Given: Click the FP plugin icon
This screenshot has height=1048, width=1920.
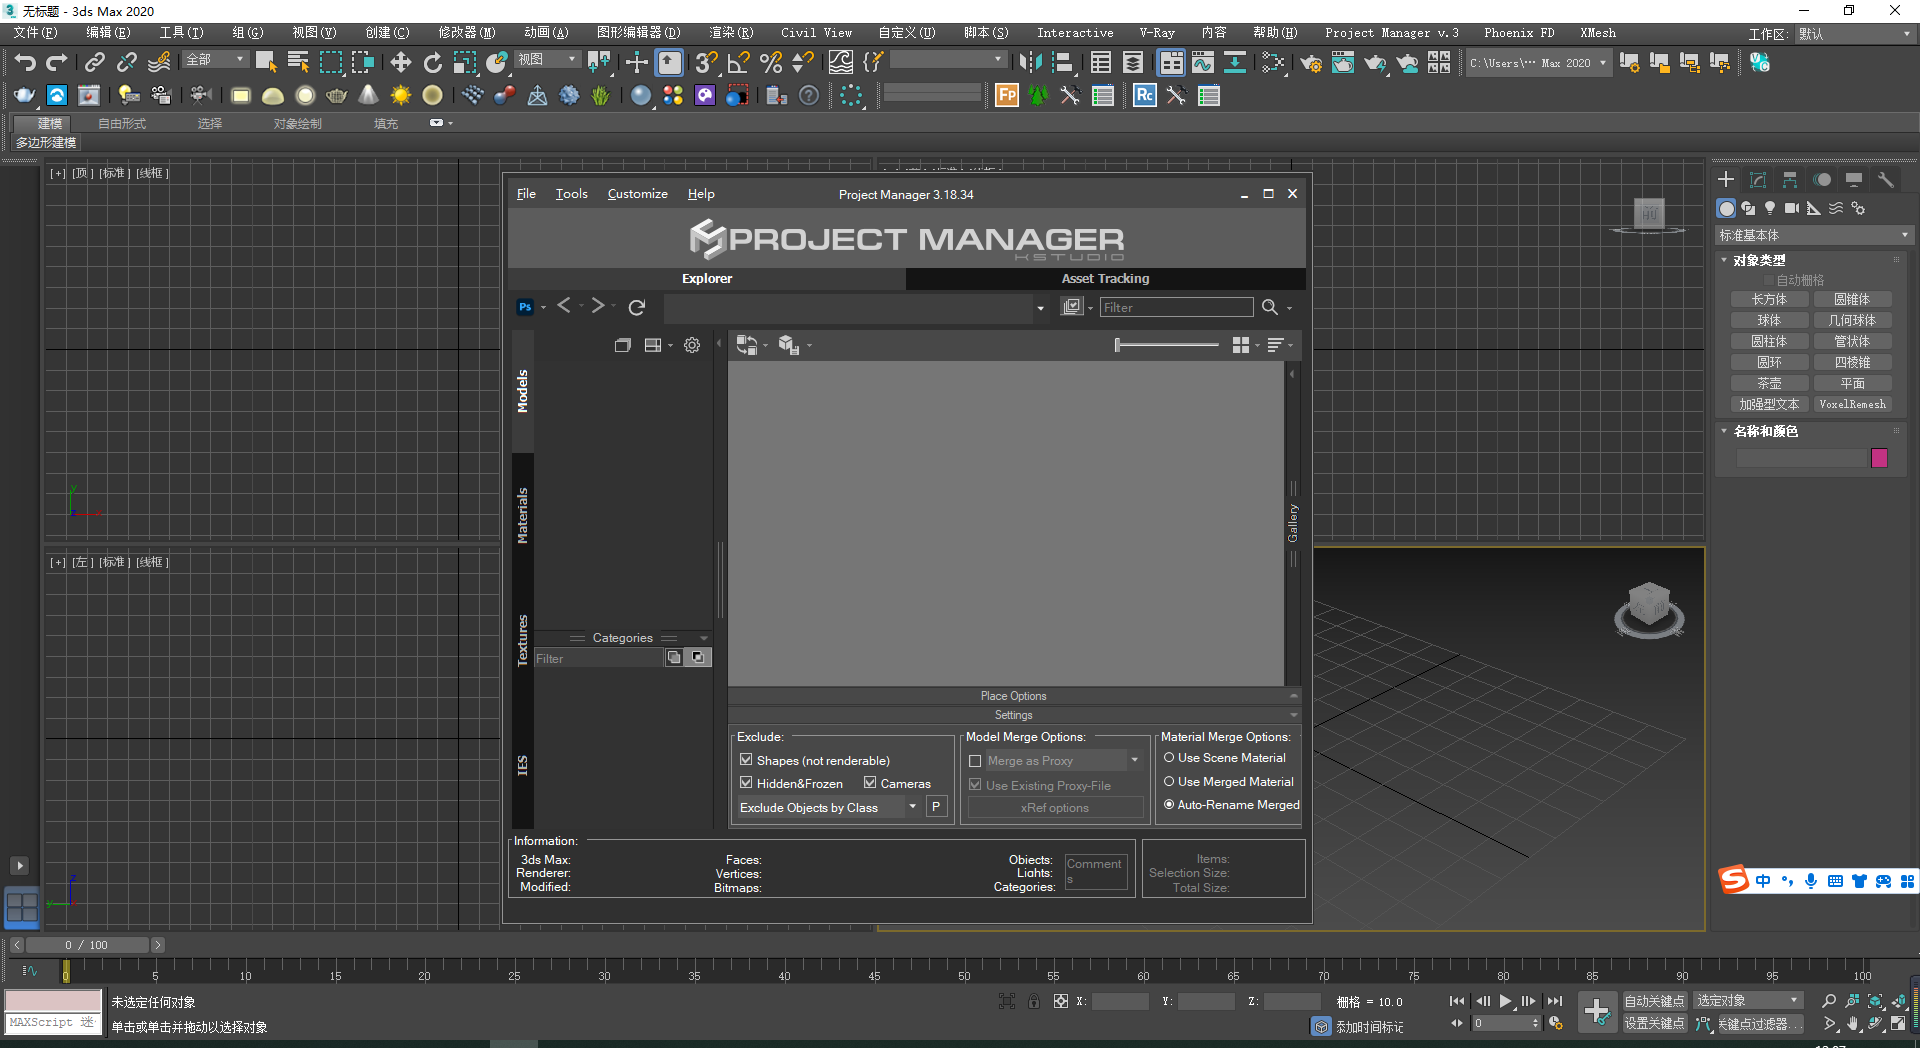Looking at the screenshot, I should click(x=1007, y=96).
